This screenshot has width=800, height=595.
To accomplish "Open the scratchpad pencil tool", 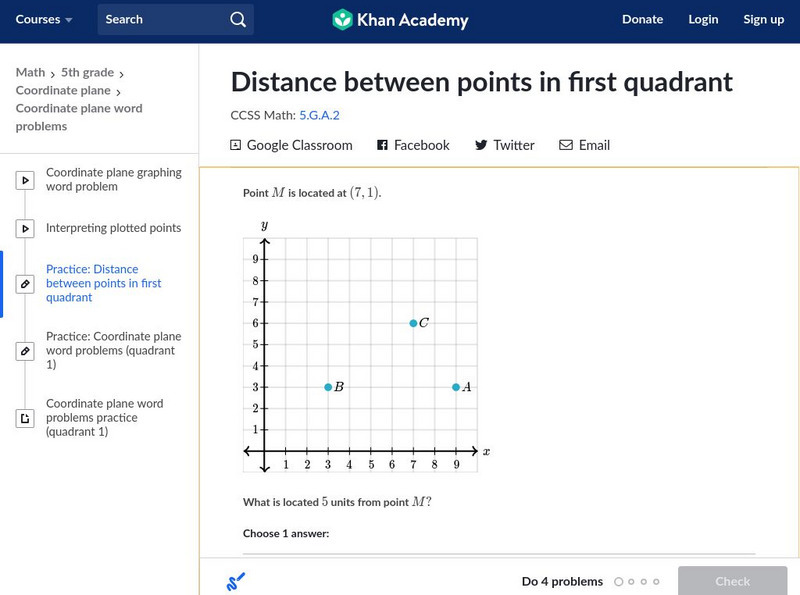I will pos(236,581).
